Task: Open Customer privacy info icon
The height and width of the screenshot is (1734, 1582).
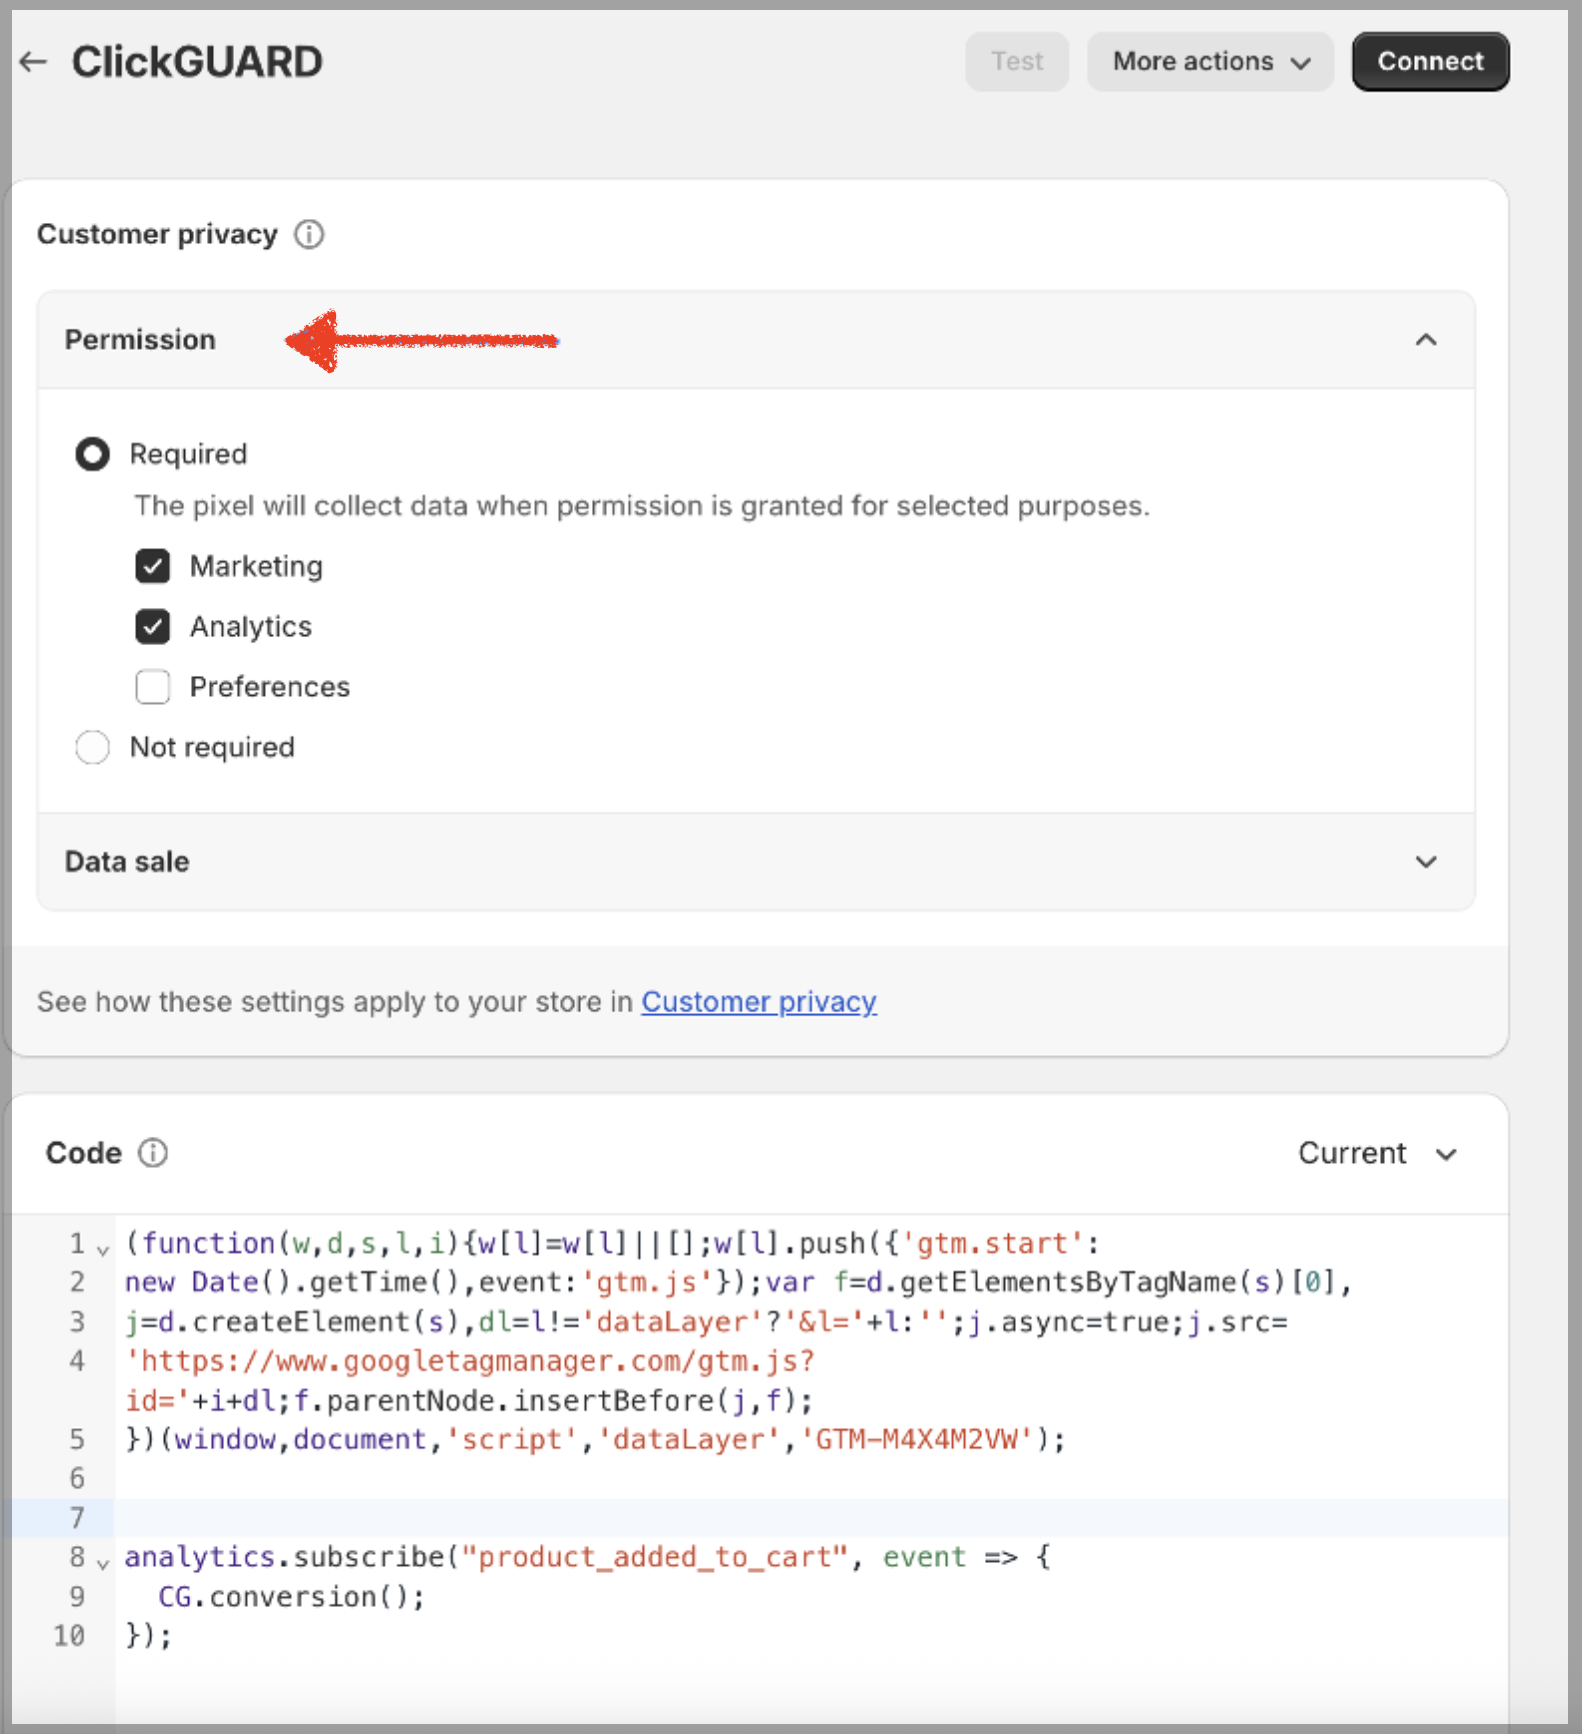Action: pyautogui.click(x=309, y=234)
